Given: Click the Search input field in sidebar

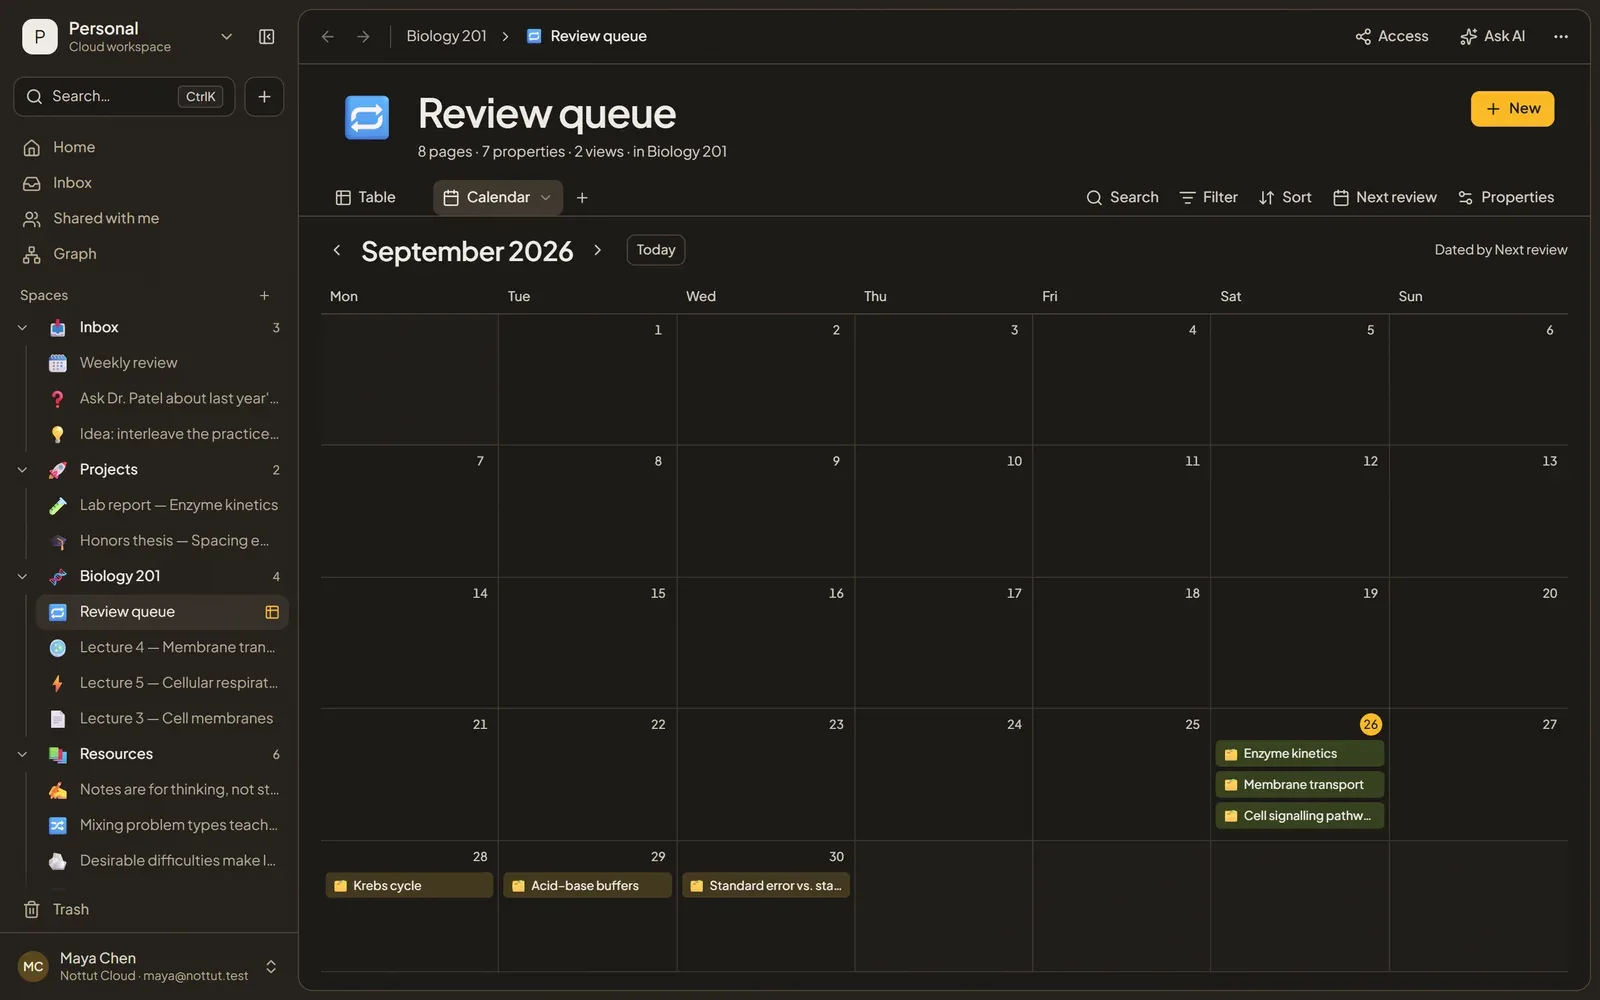Looking at the screenshot, I should [124, 96].
